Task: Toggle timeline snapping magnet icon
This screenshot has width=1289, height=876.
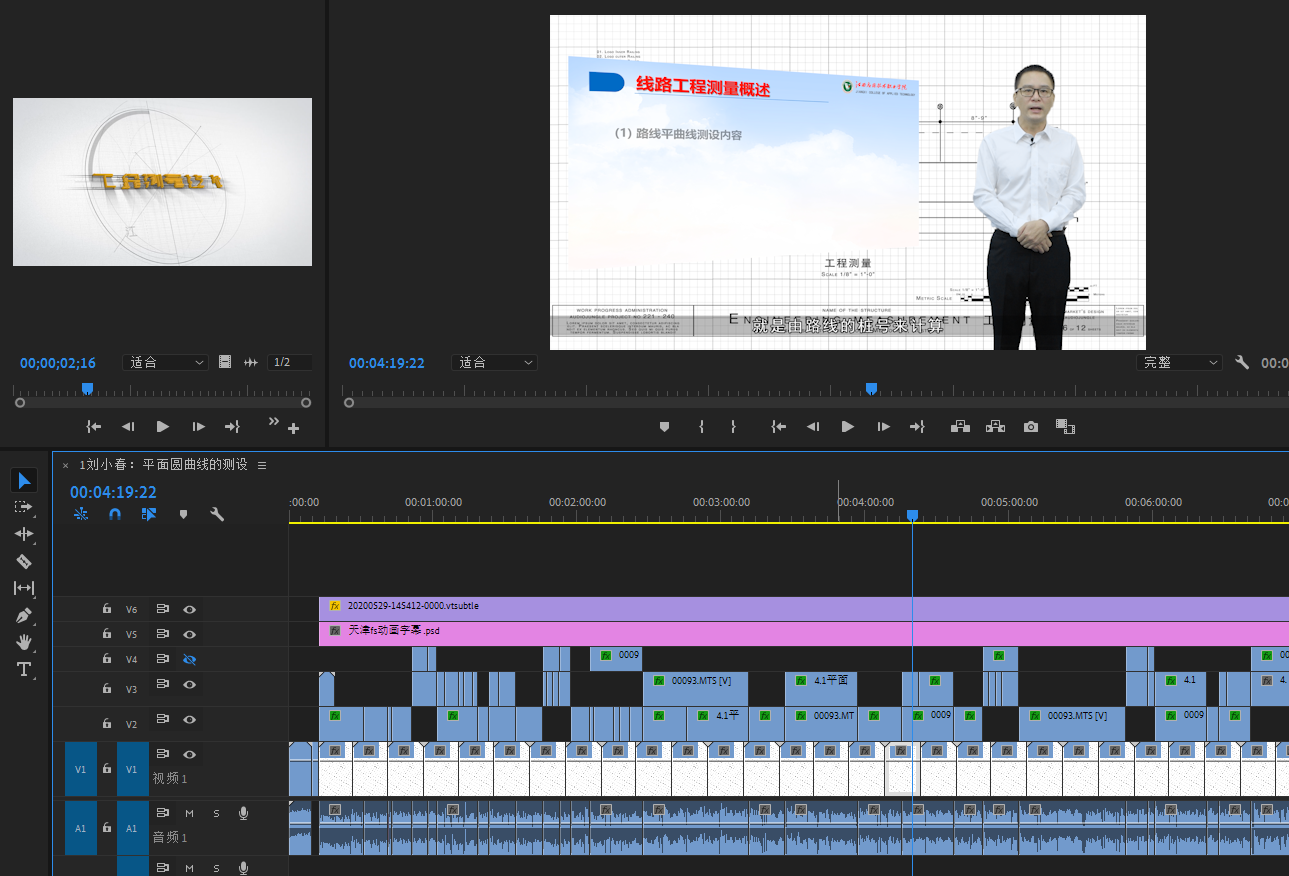Action: [x=115, y=514]
